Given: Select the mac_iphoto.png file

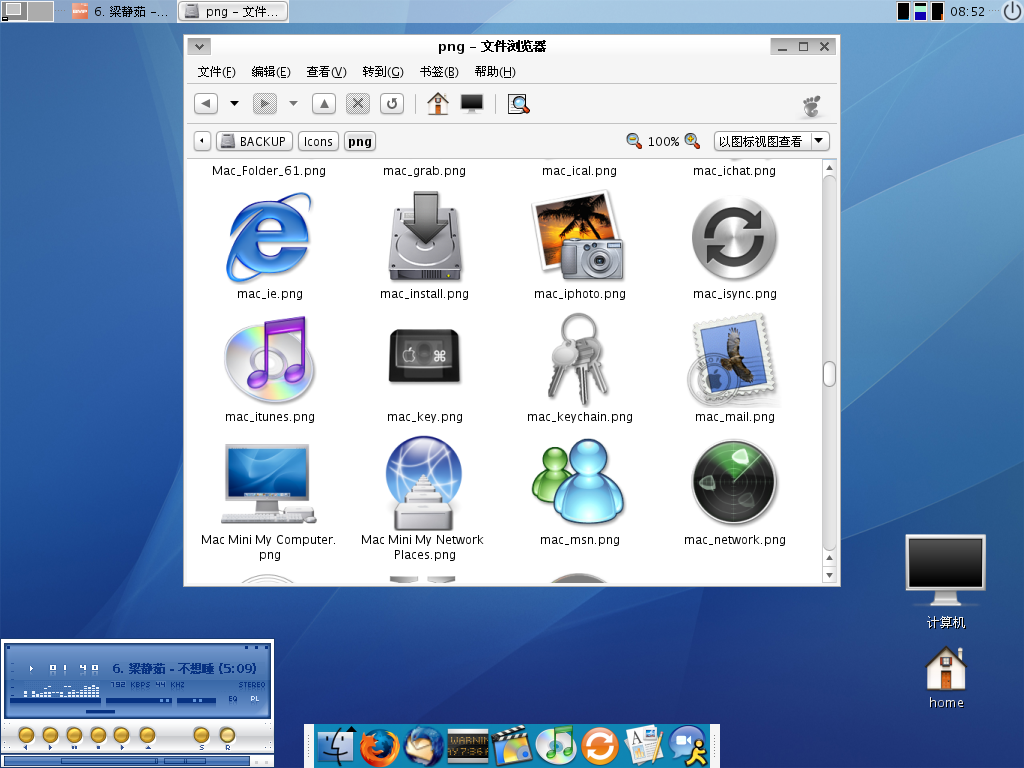Looking at the screenshot, I should tap(579, 236).
